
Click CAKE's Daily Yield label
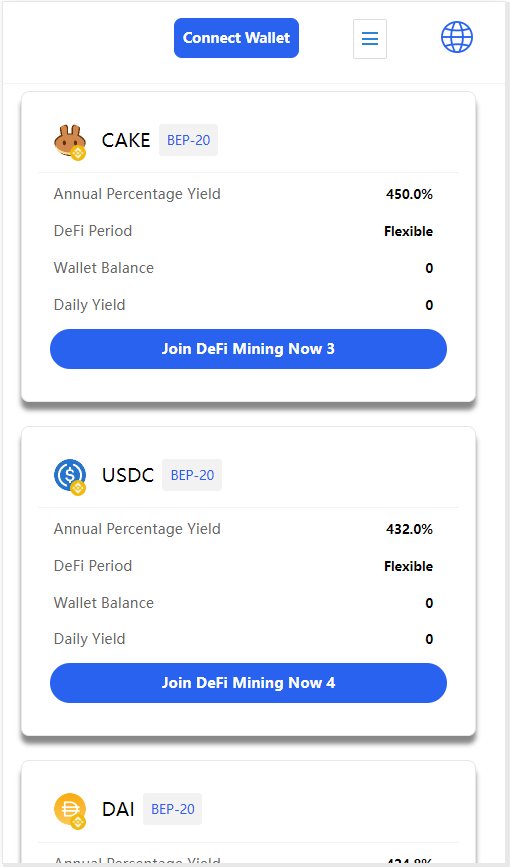point(89,305)
